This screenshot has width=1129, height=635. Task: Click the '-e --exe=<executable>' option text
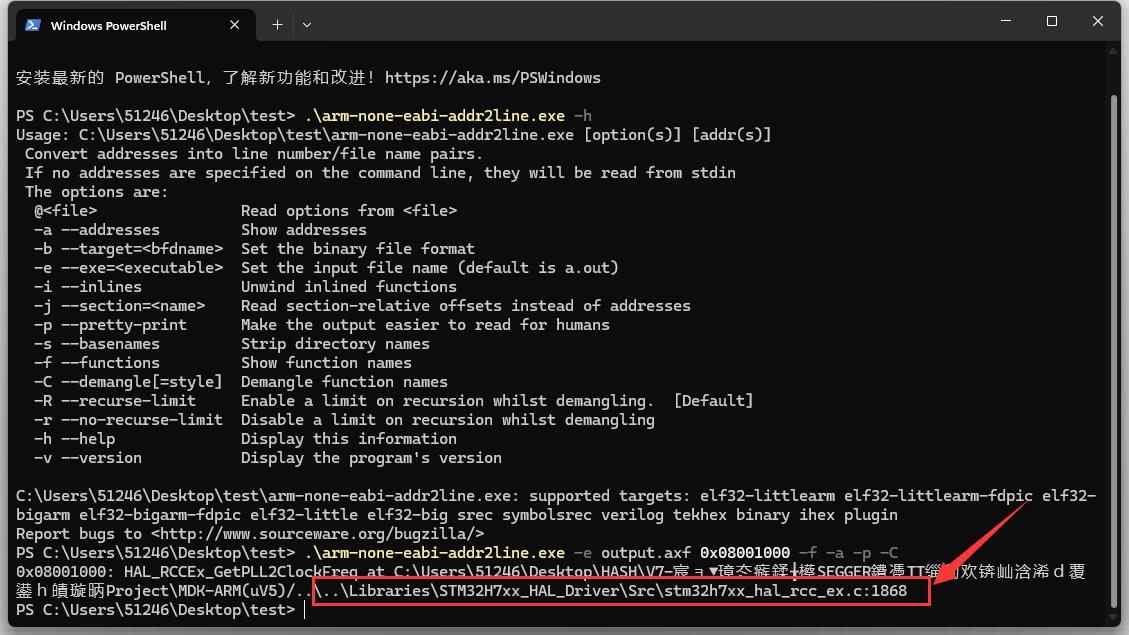[128, 268]
